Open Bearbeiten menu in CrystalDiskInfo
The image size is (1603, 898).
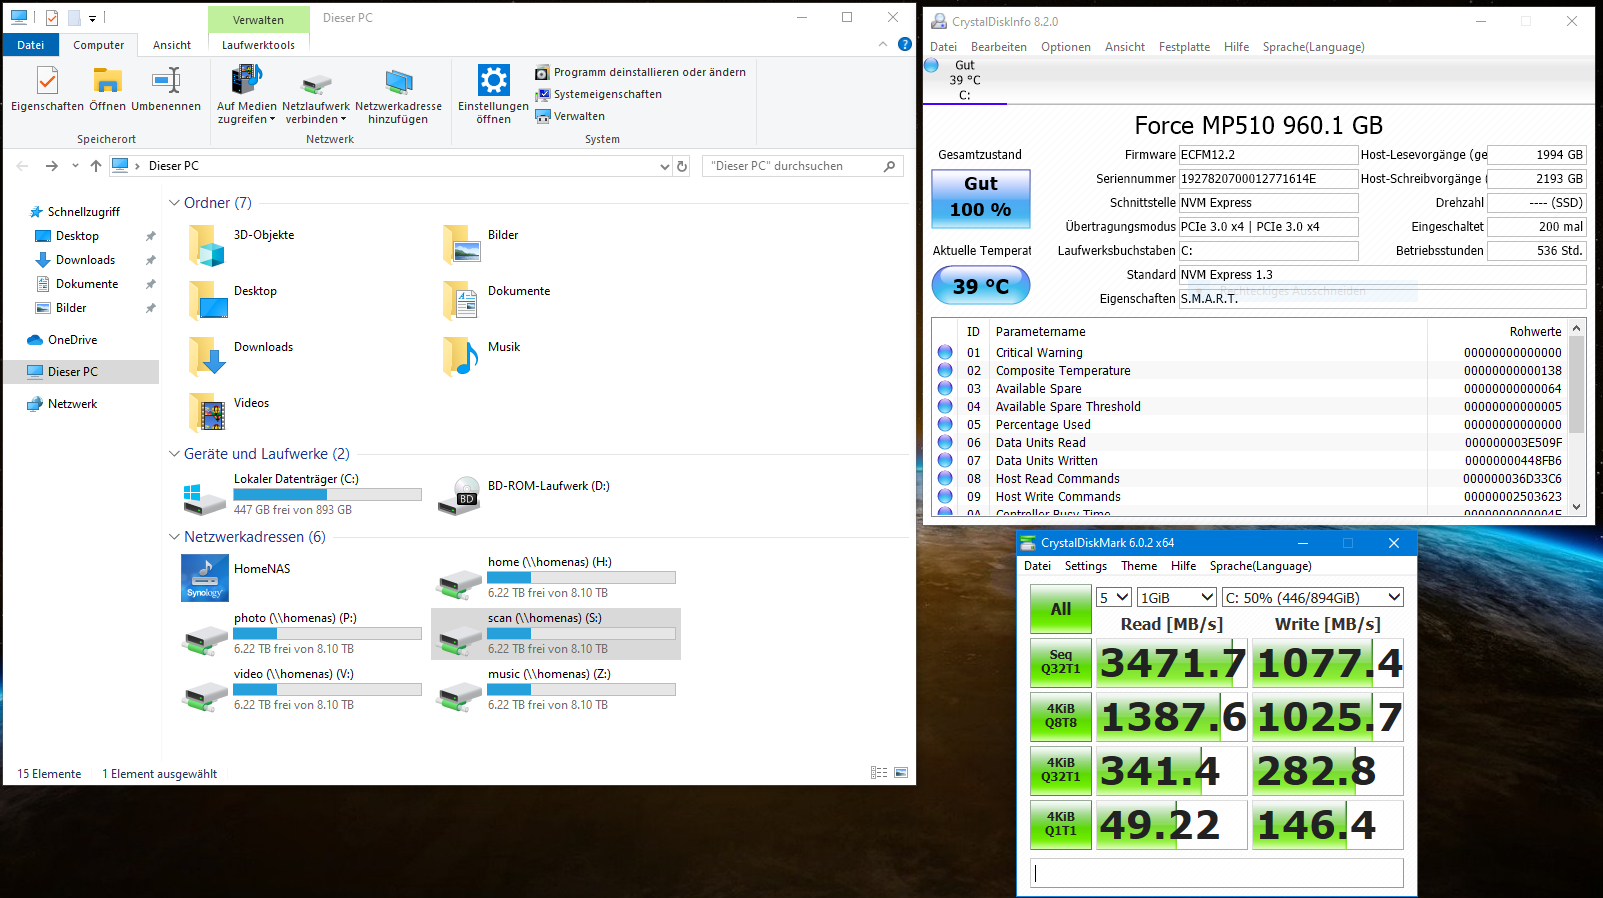(x=998, y=47)
